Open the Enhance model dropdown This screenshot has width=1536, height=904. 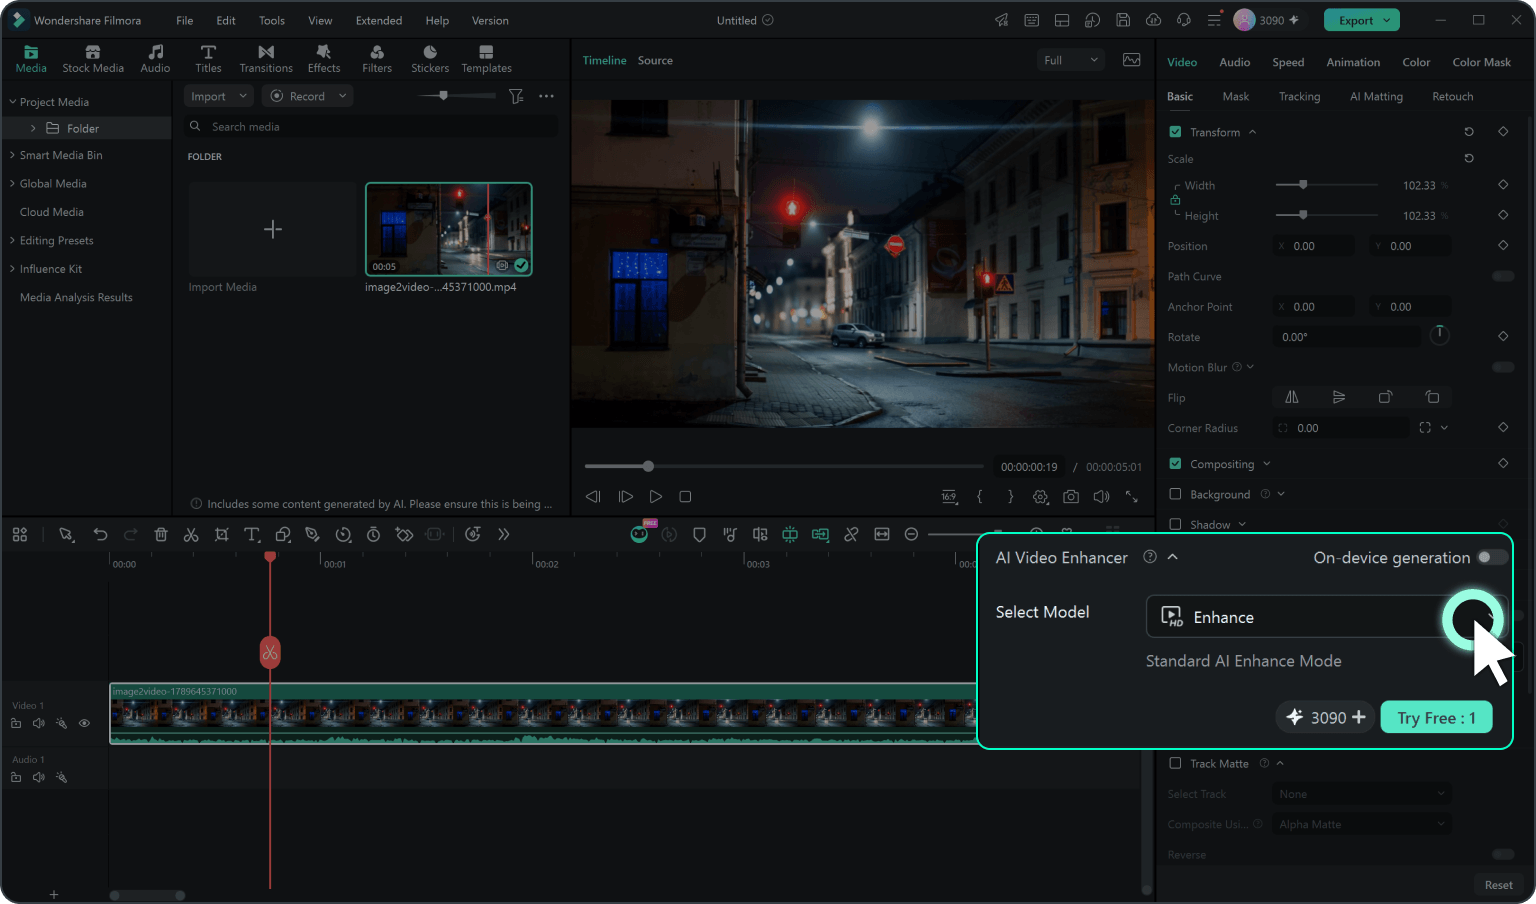pyautogui.click(x=1326, y=617)
